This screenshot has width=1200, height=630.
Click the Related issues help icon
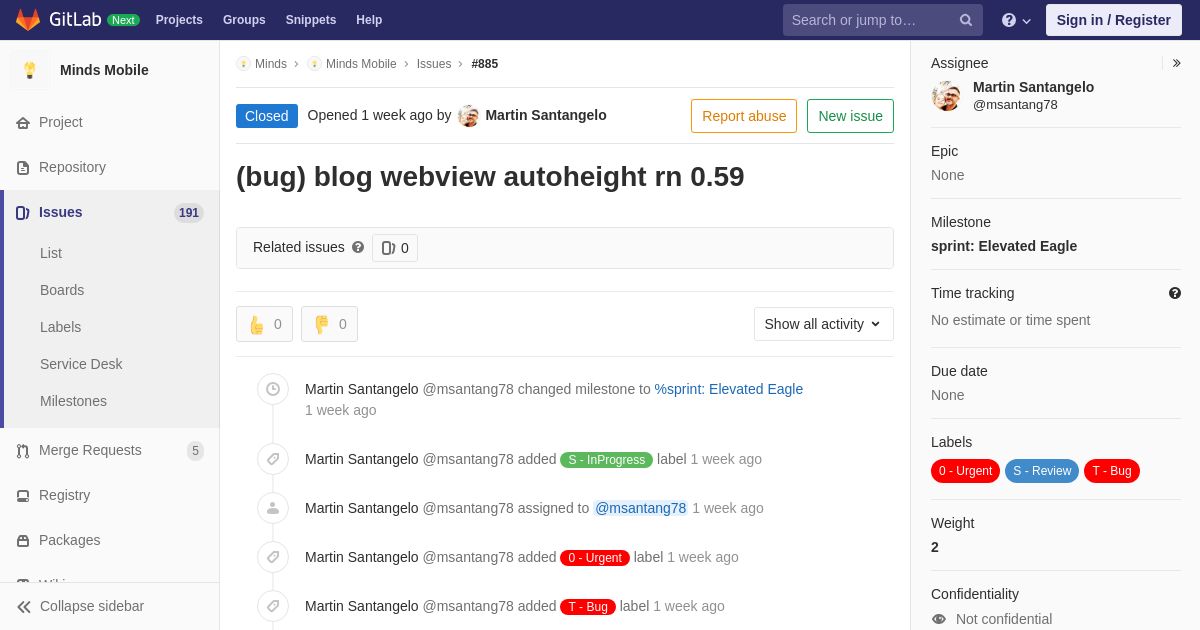coord(358,247)
